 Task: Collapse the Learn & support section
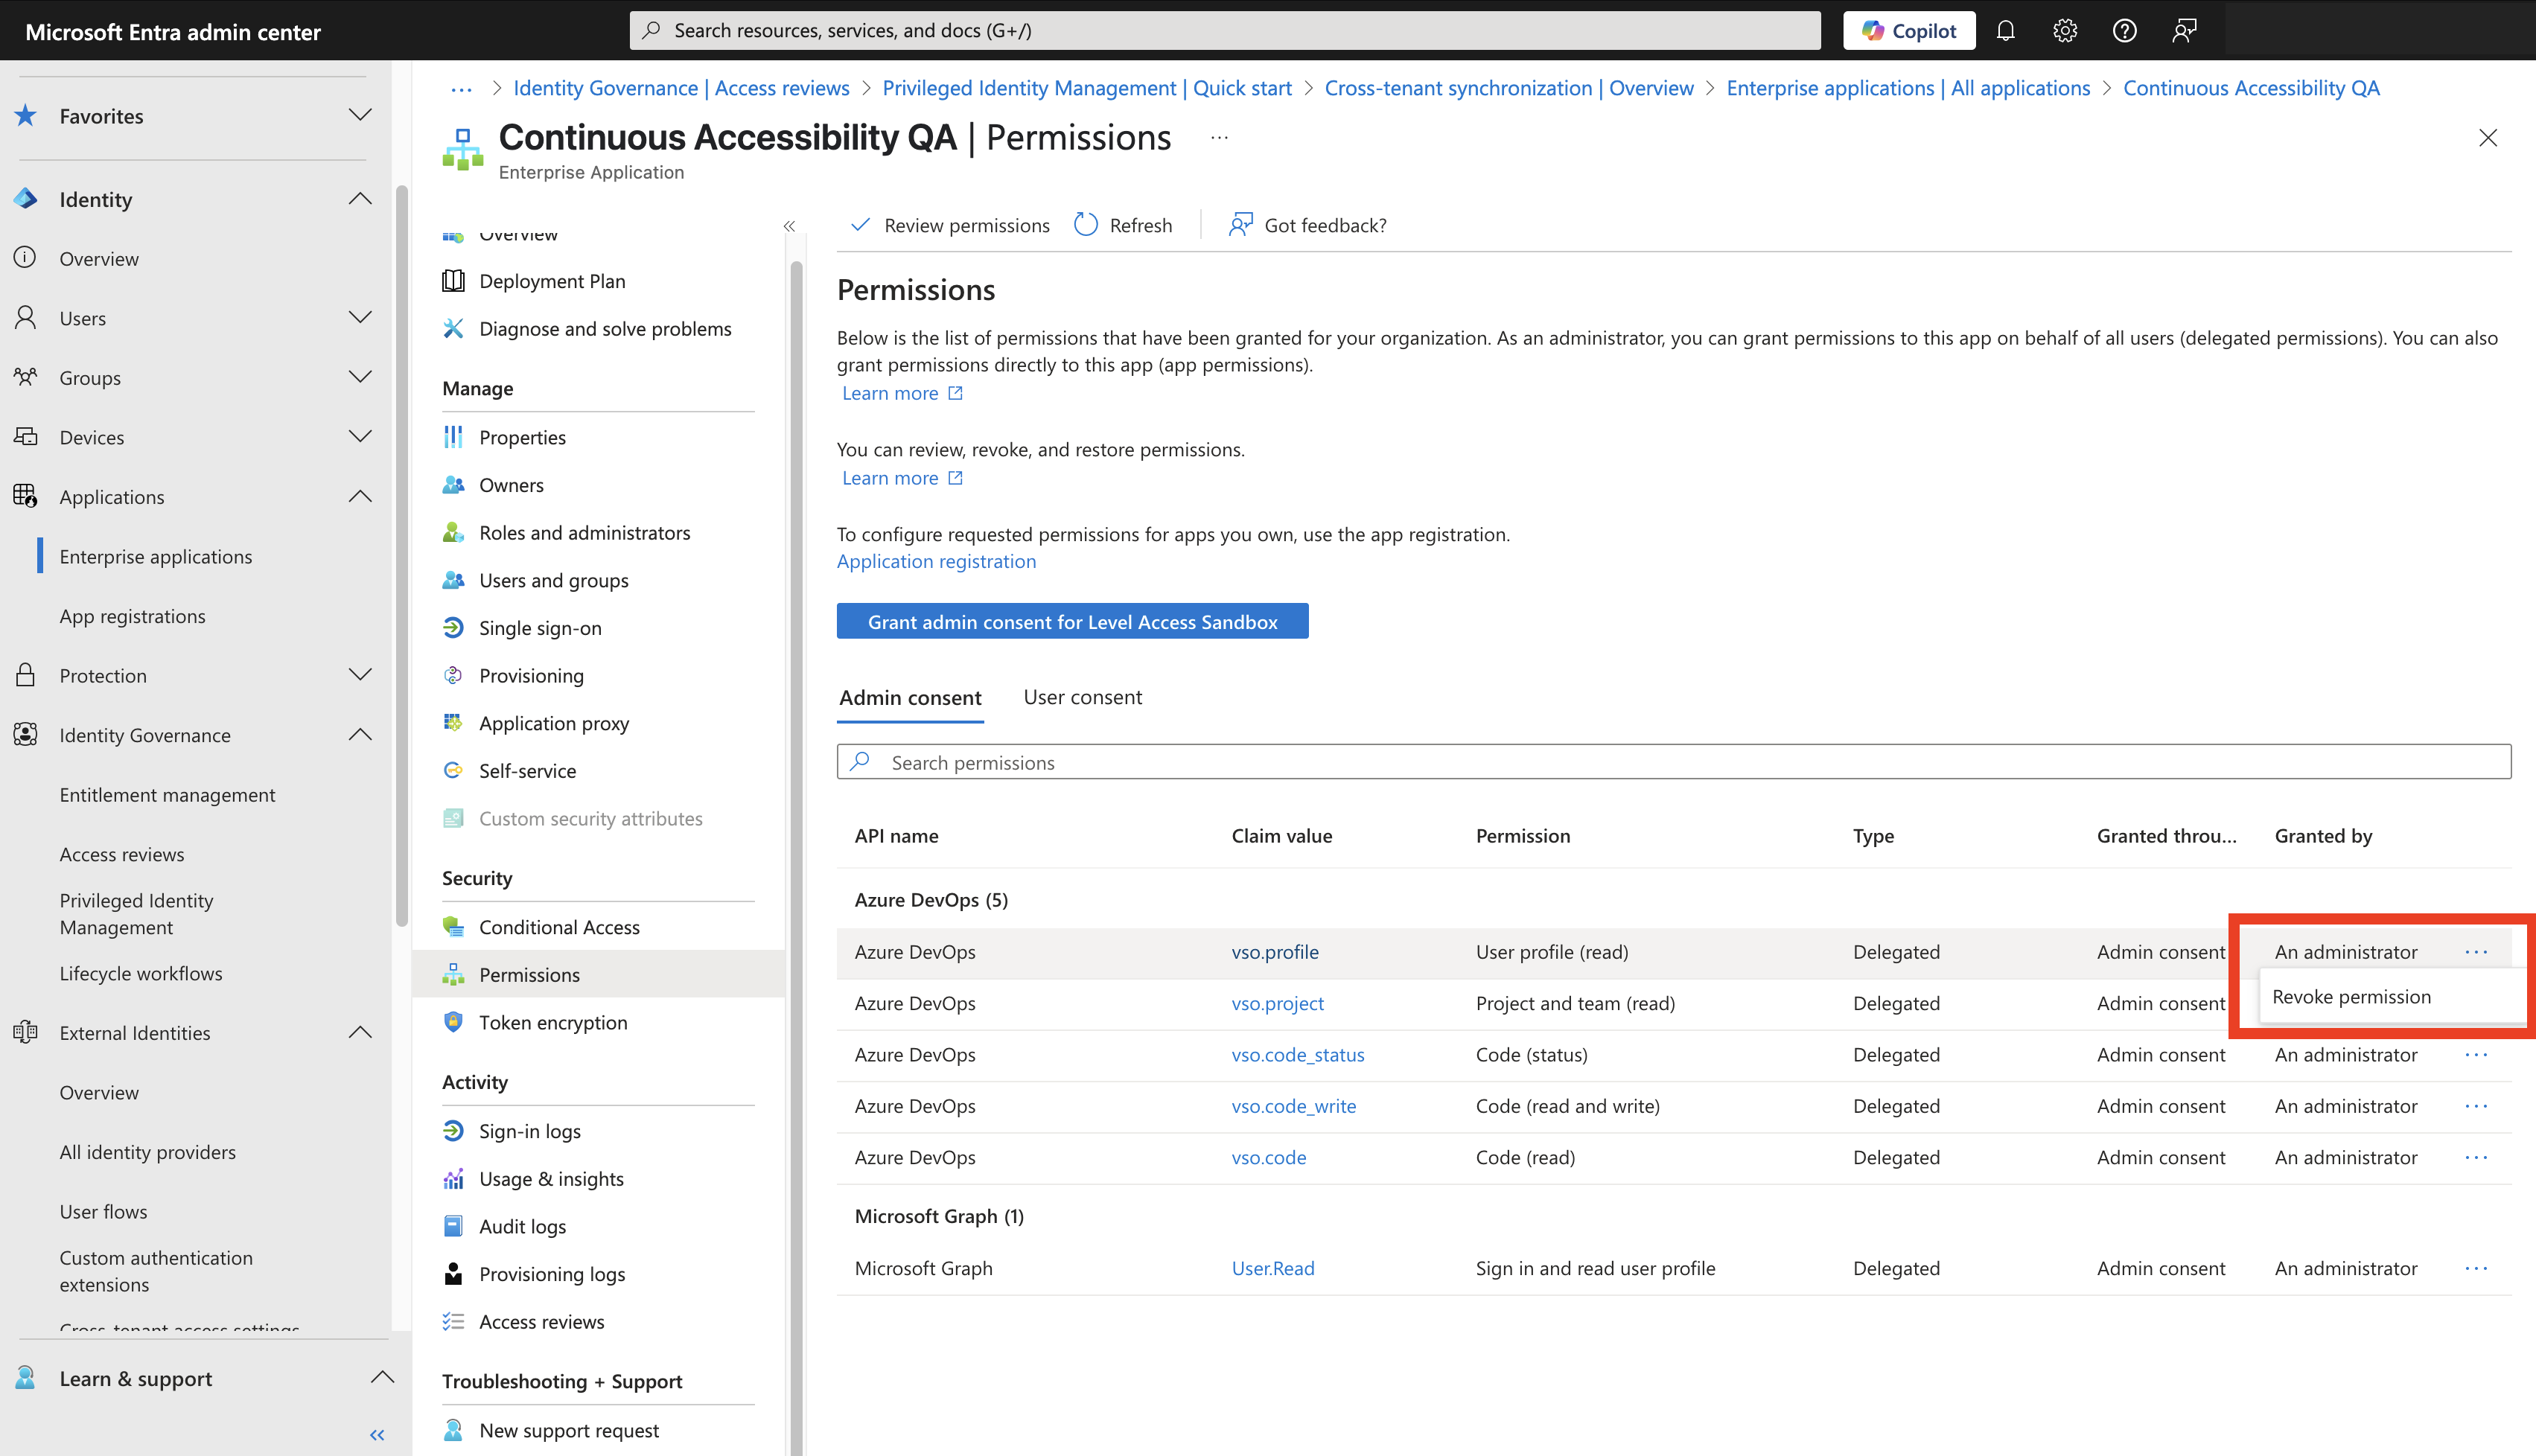tap(382, 1378)
